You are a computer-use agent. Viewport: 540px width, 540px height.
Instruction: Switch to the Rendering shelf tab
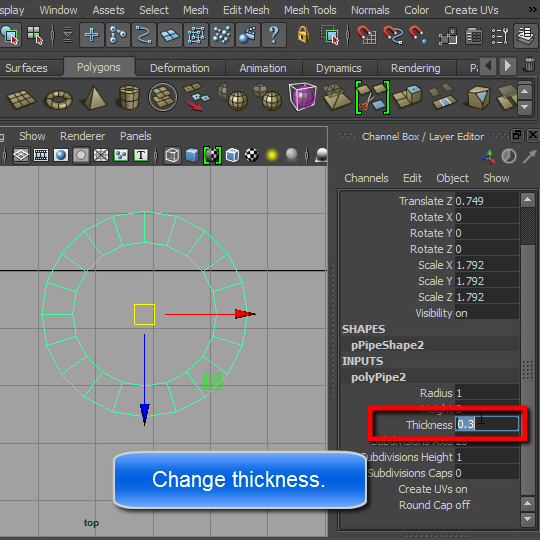tap(415, 68)
